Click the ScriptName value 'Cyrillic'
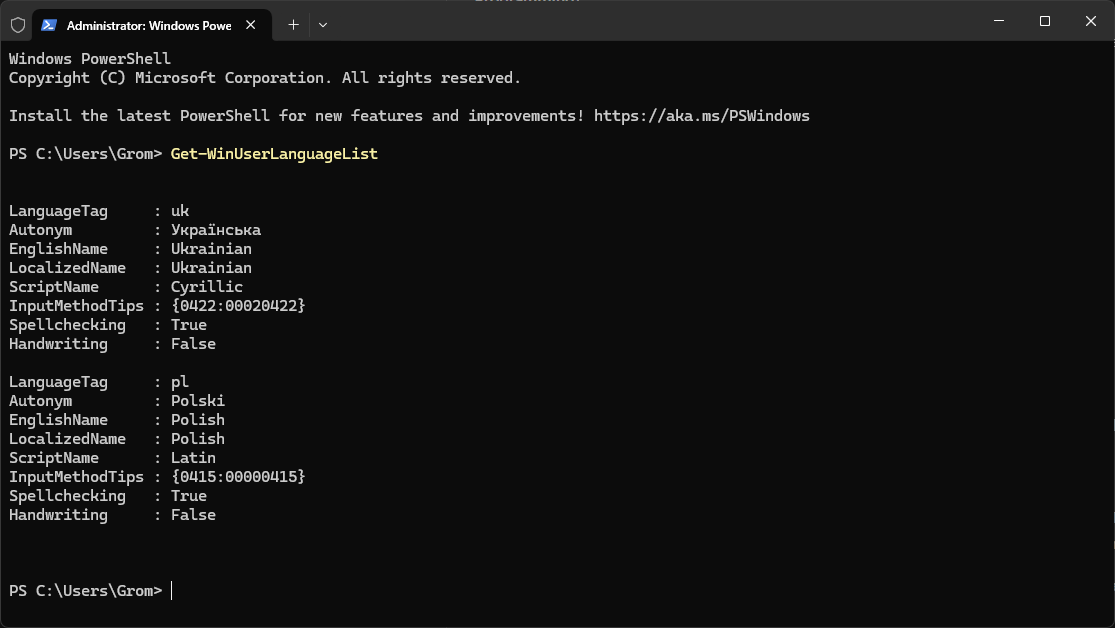 (x=207, y=287)
